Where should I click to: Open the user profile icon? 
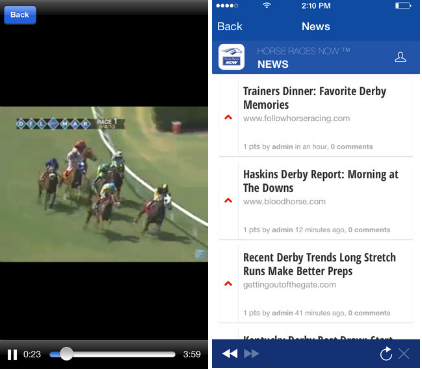pyautogui.click(x=400, y=57)
